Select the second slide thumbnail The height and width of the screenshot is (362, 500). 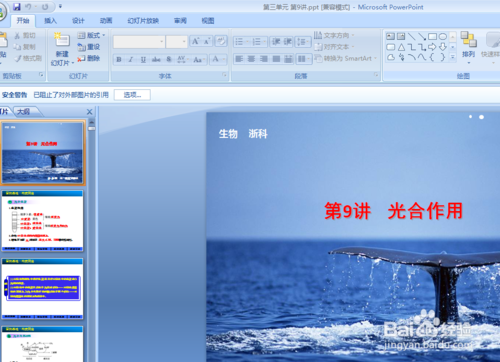pyautogui.click(x=42, y=221)
